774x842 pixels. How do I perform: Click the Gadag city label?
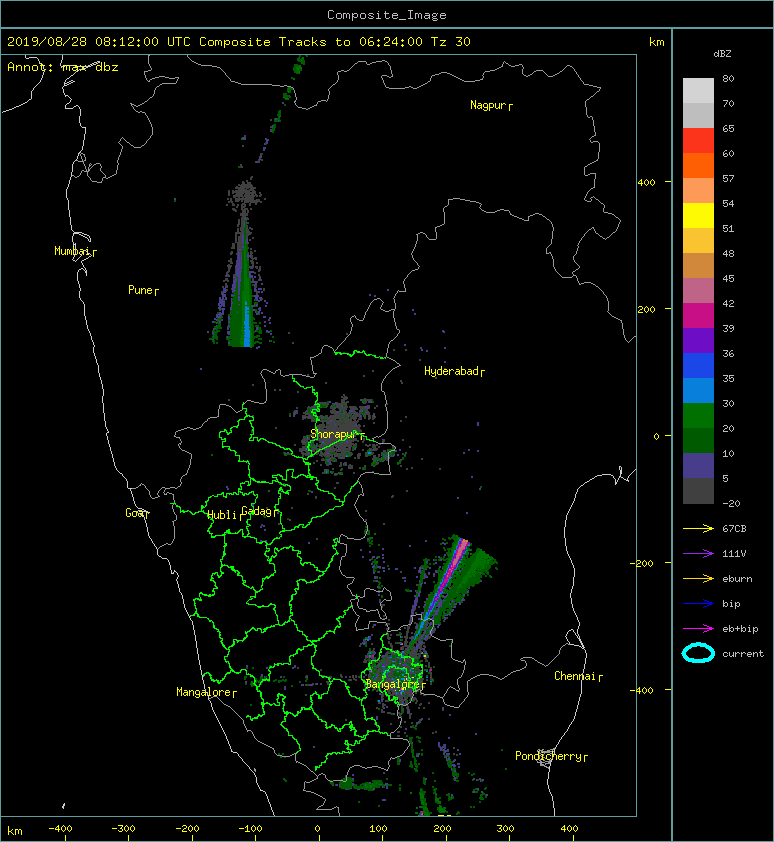click(x=257, y=511)
